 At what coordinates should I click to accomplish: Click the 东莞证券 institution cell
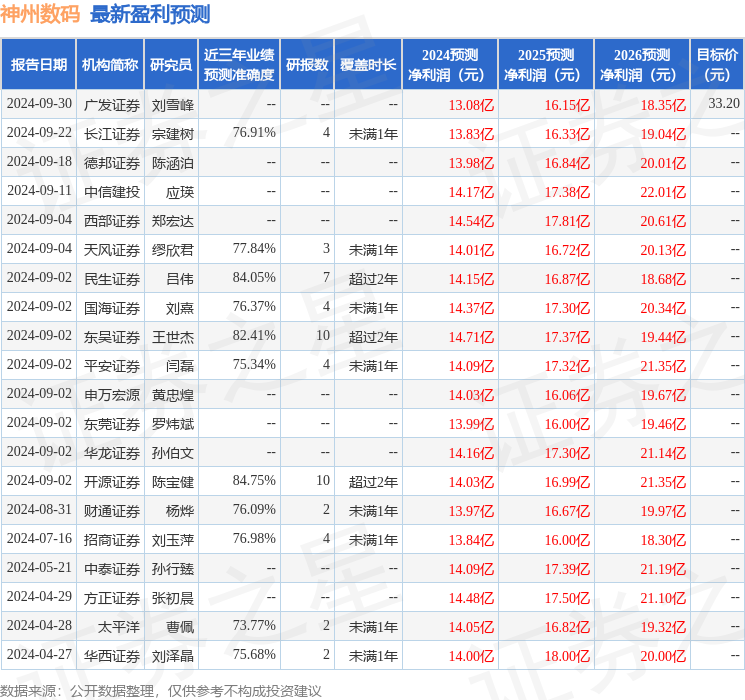(112, 424)
